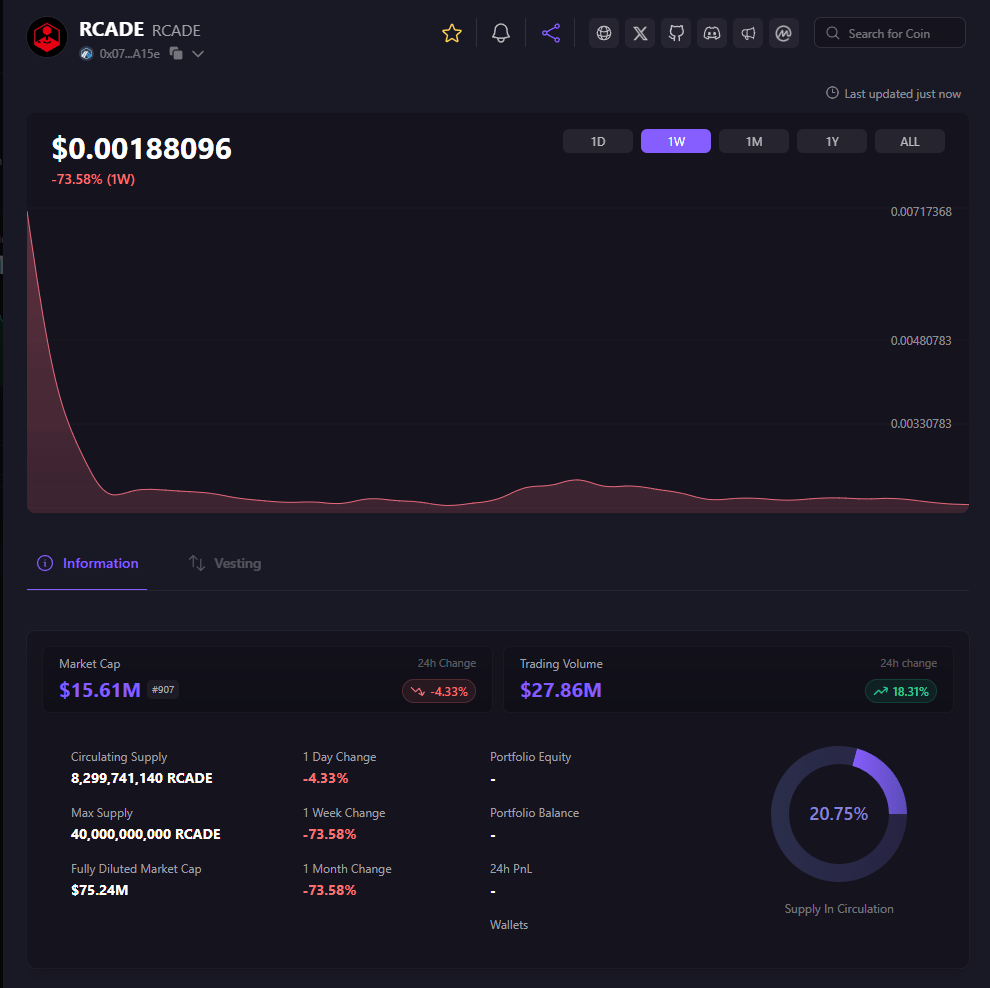
Task: Click the RCADE coin logo
Action: [47, 37]
